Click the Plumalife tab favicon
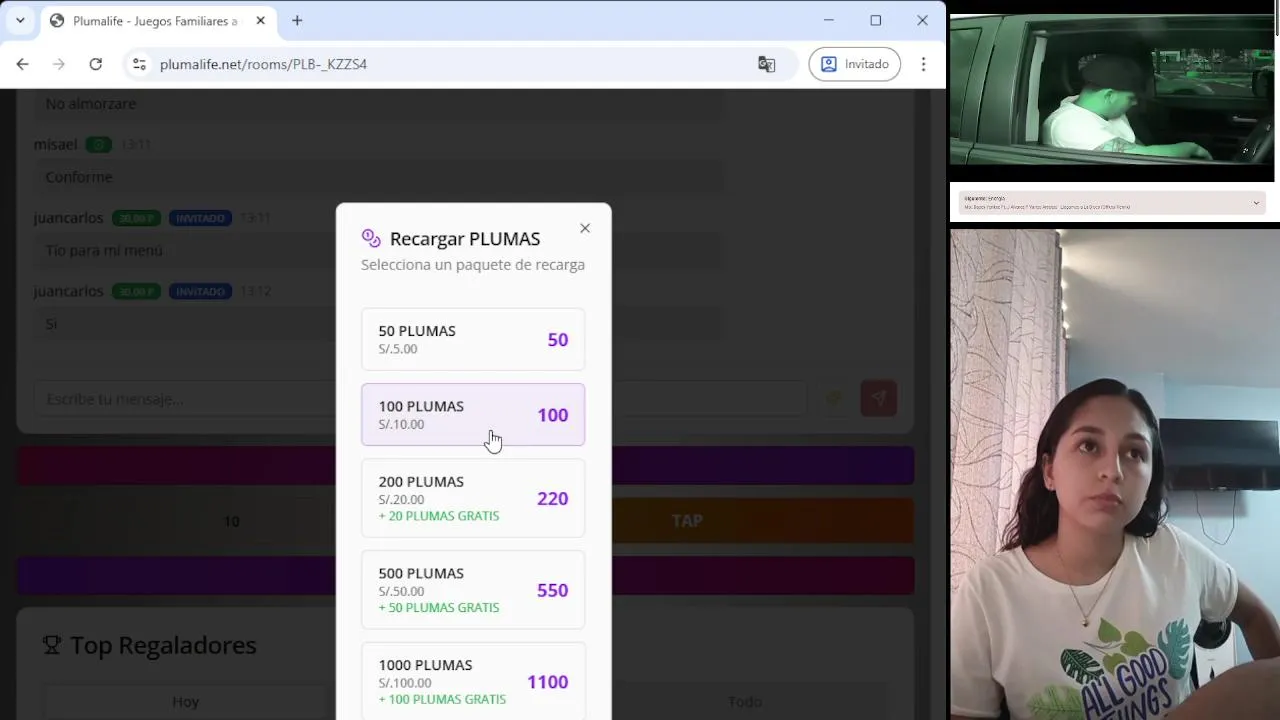The image size is (1280, 720). click(57, 20)
